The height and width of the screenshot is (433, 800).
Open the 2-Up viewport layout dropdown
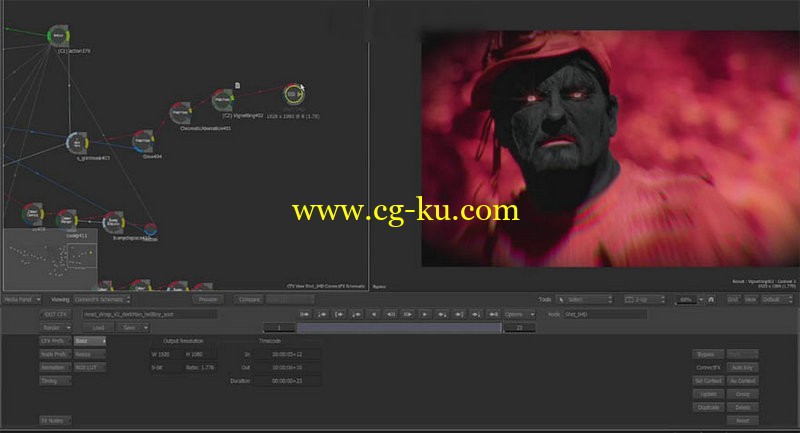(645, 299)
